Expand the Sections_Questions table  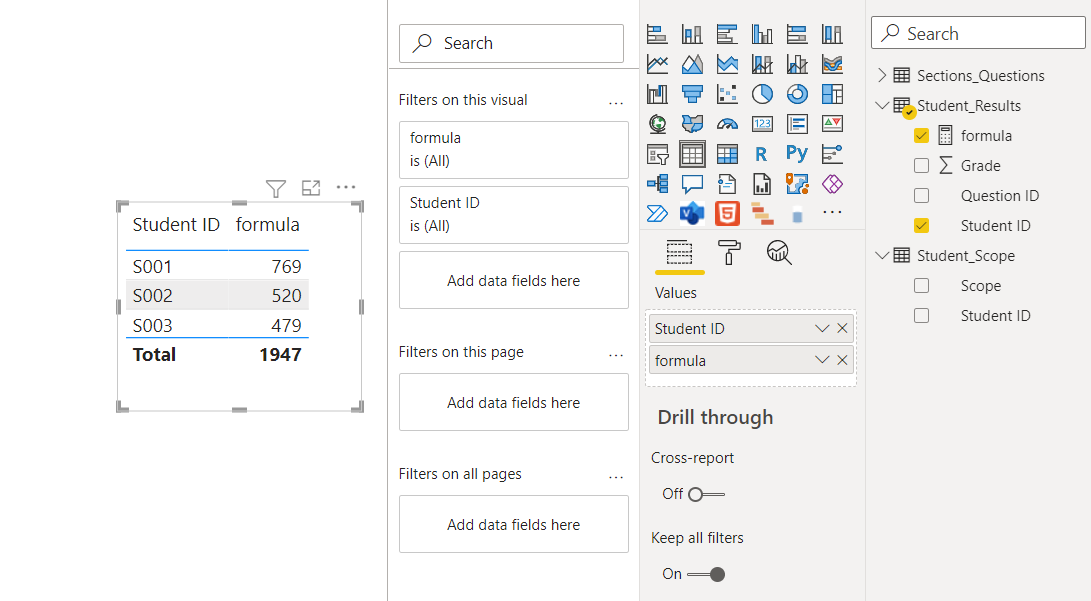pyautogui.click(x=882, y=75)
